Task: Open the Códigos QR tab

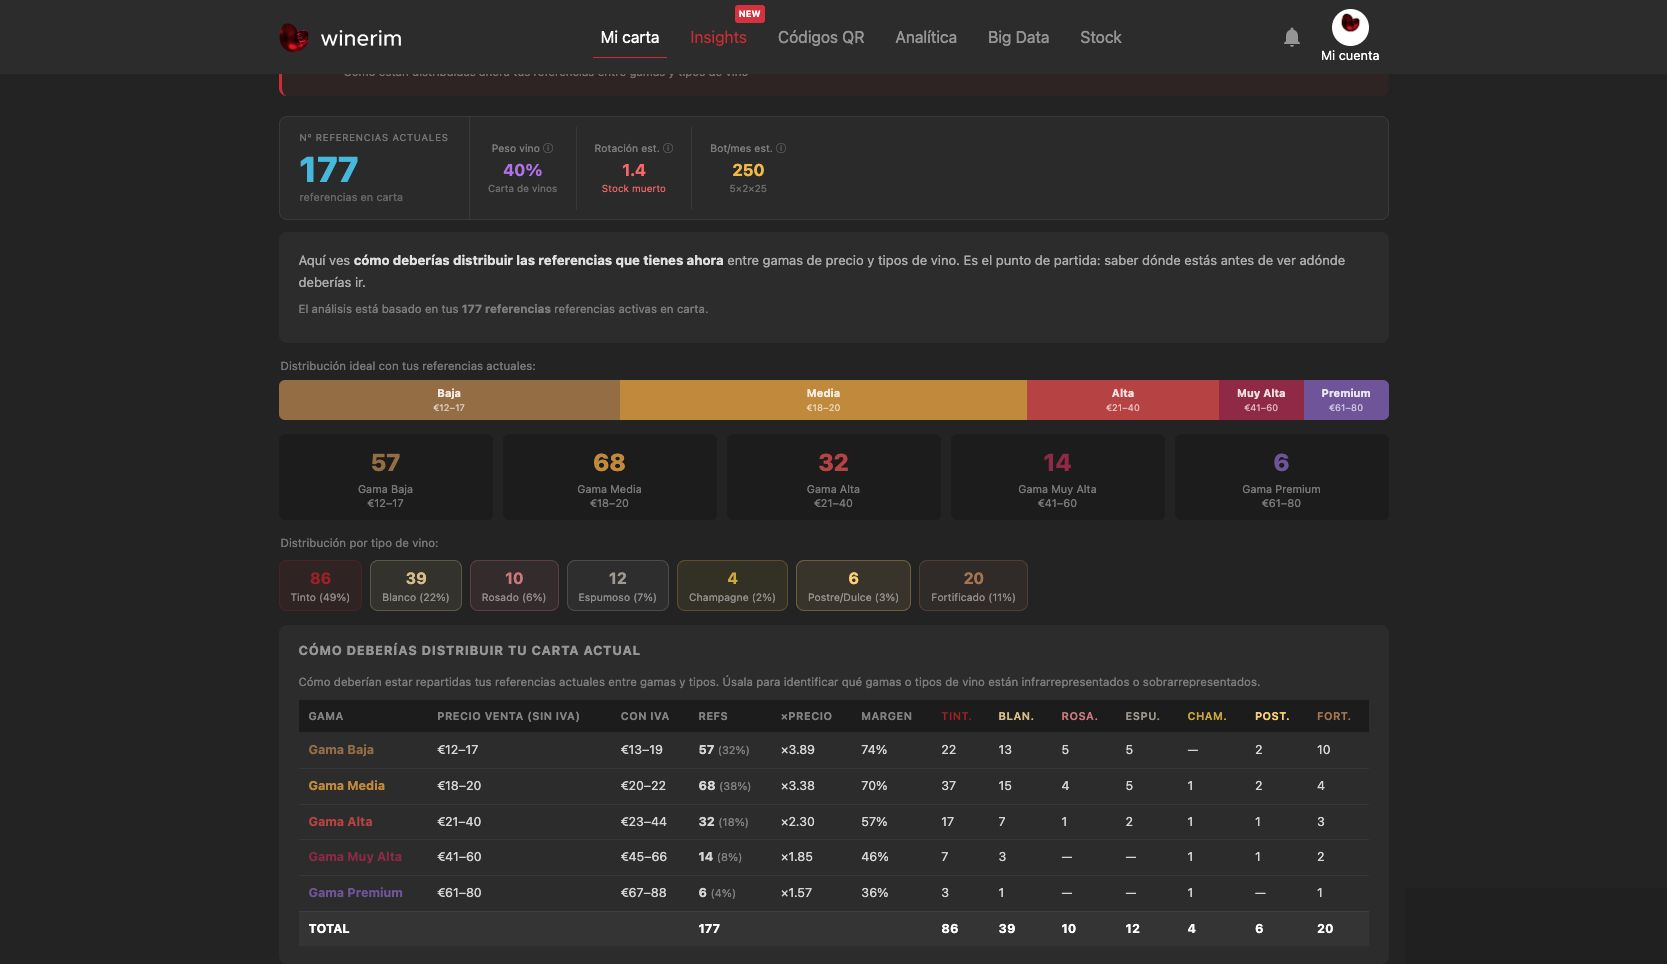Action: [x=821, y=37]
